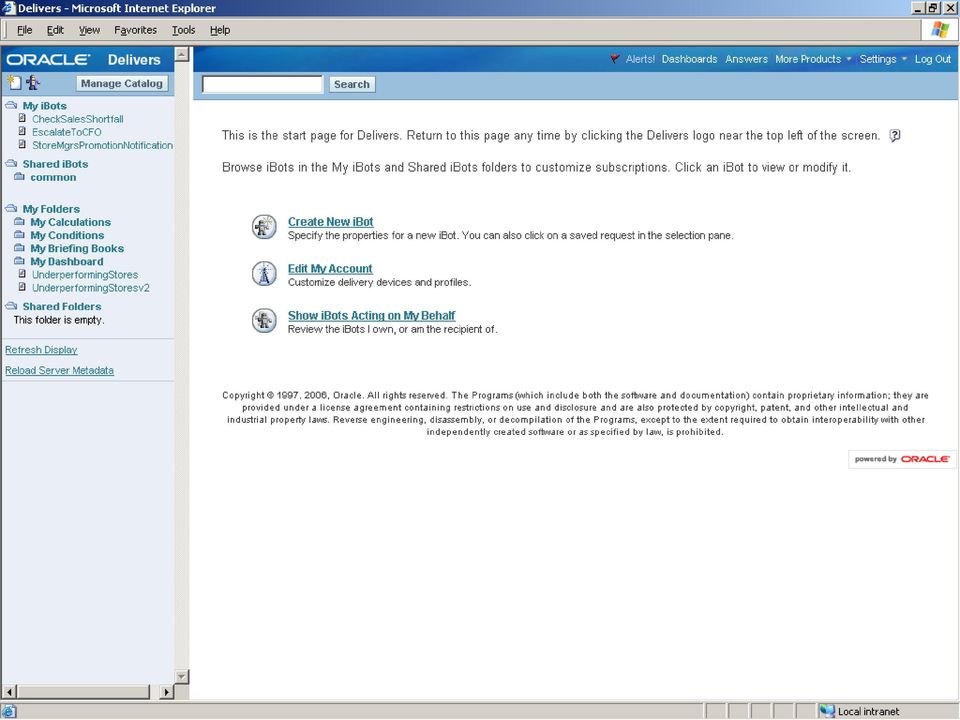Click the sidebar horizontal scrollbar left arrow
Viewport: 960px width, 720px height.
click(x=9, y=692)
